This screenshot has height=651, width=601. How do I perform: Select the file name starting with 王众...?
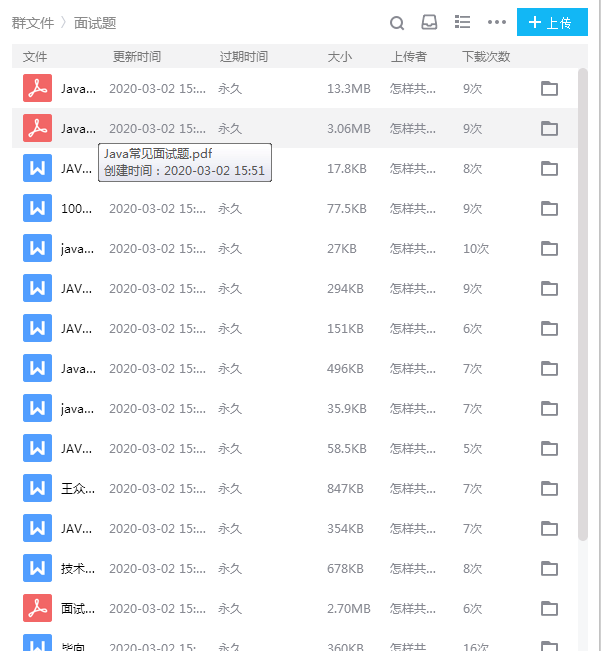[78, 489]
